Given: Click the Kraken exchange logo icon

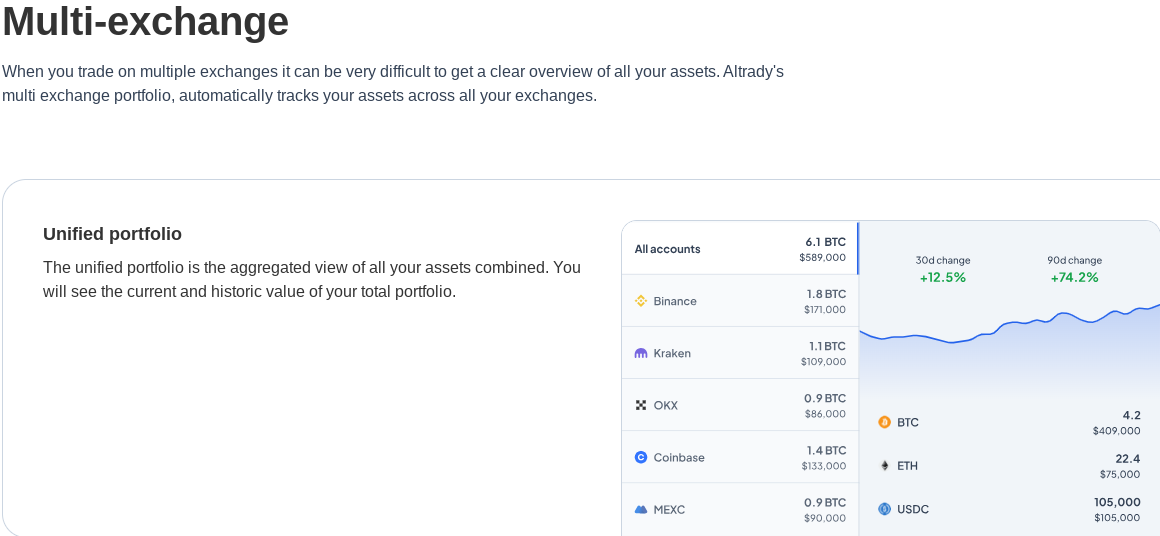Looking at the screenshot, I should pos(641,353).
